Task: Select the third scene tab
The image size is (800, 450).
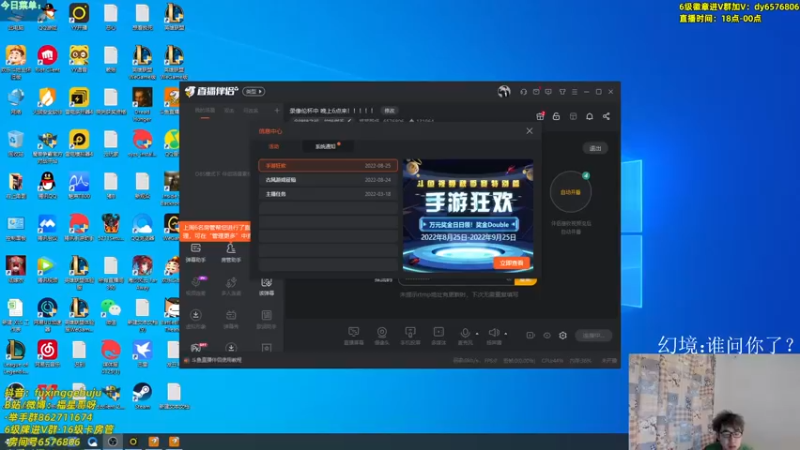Action: (x=251, y=111)
